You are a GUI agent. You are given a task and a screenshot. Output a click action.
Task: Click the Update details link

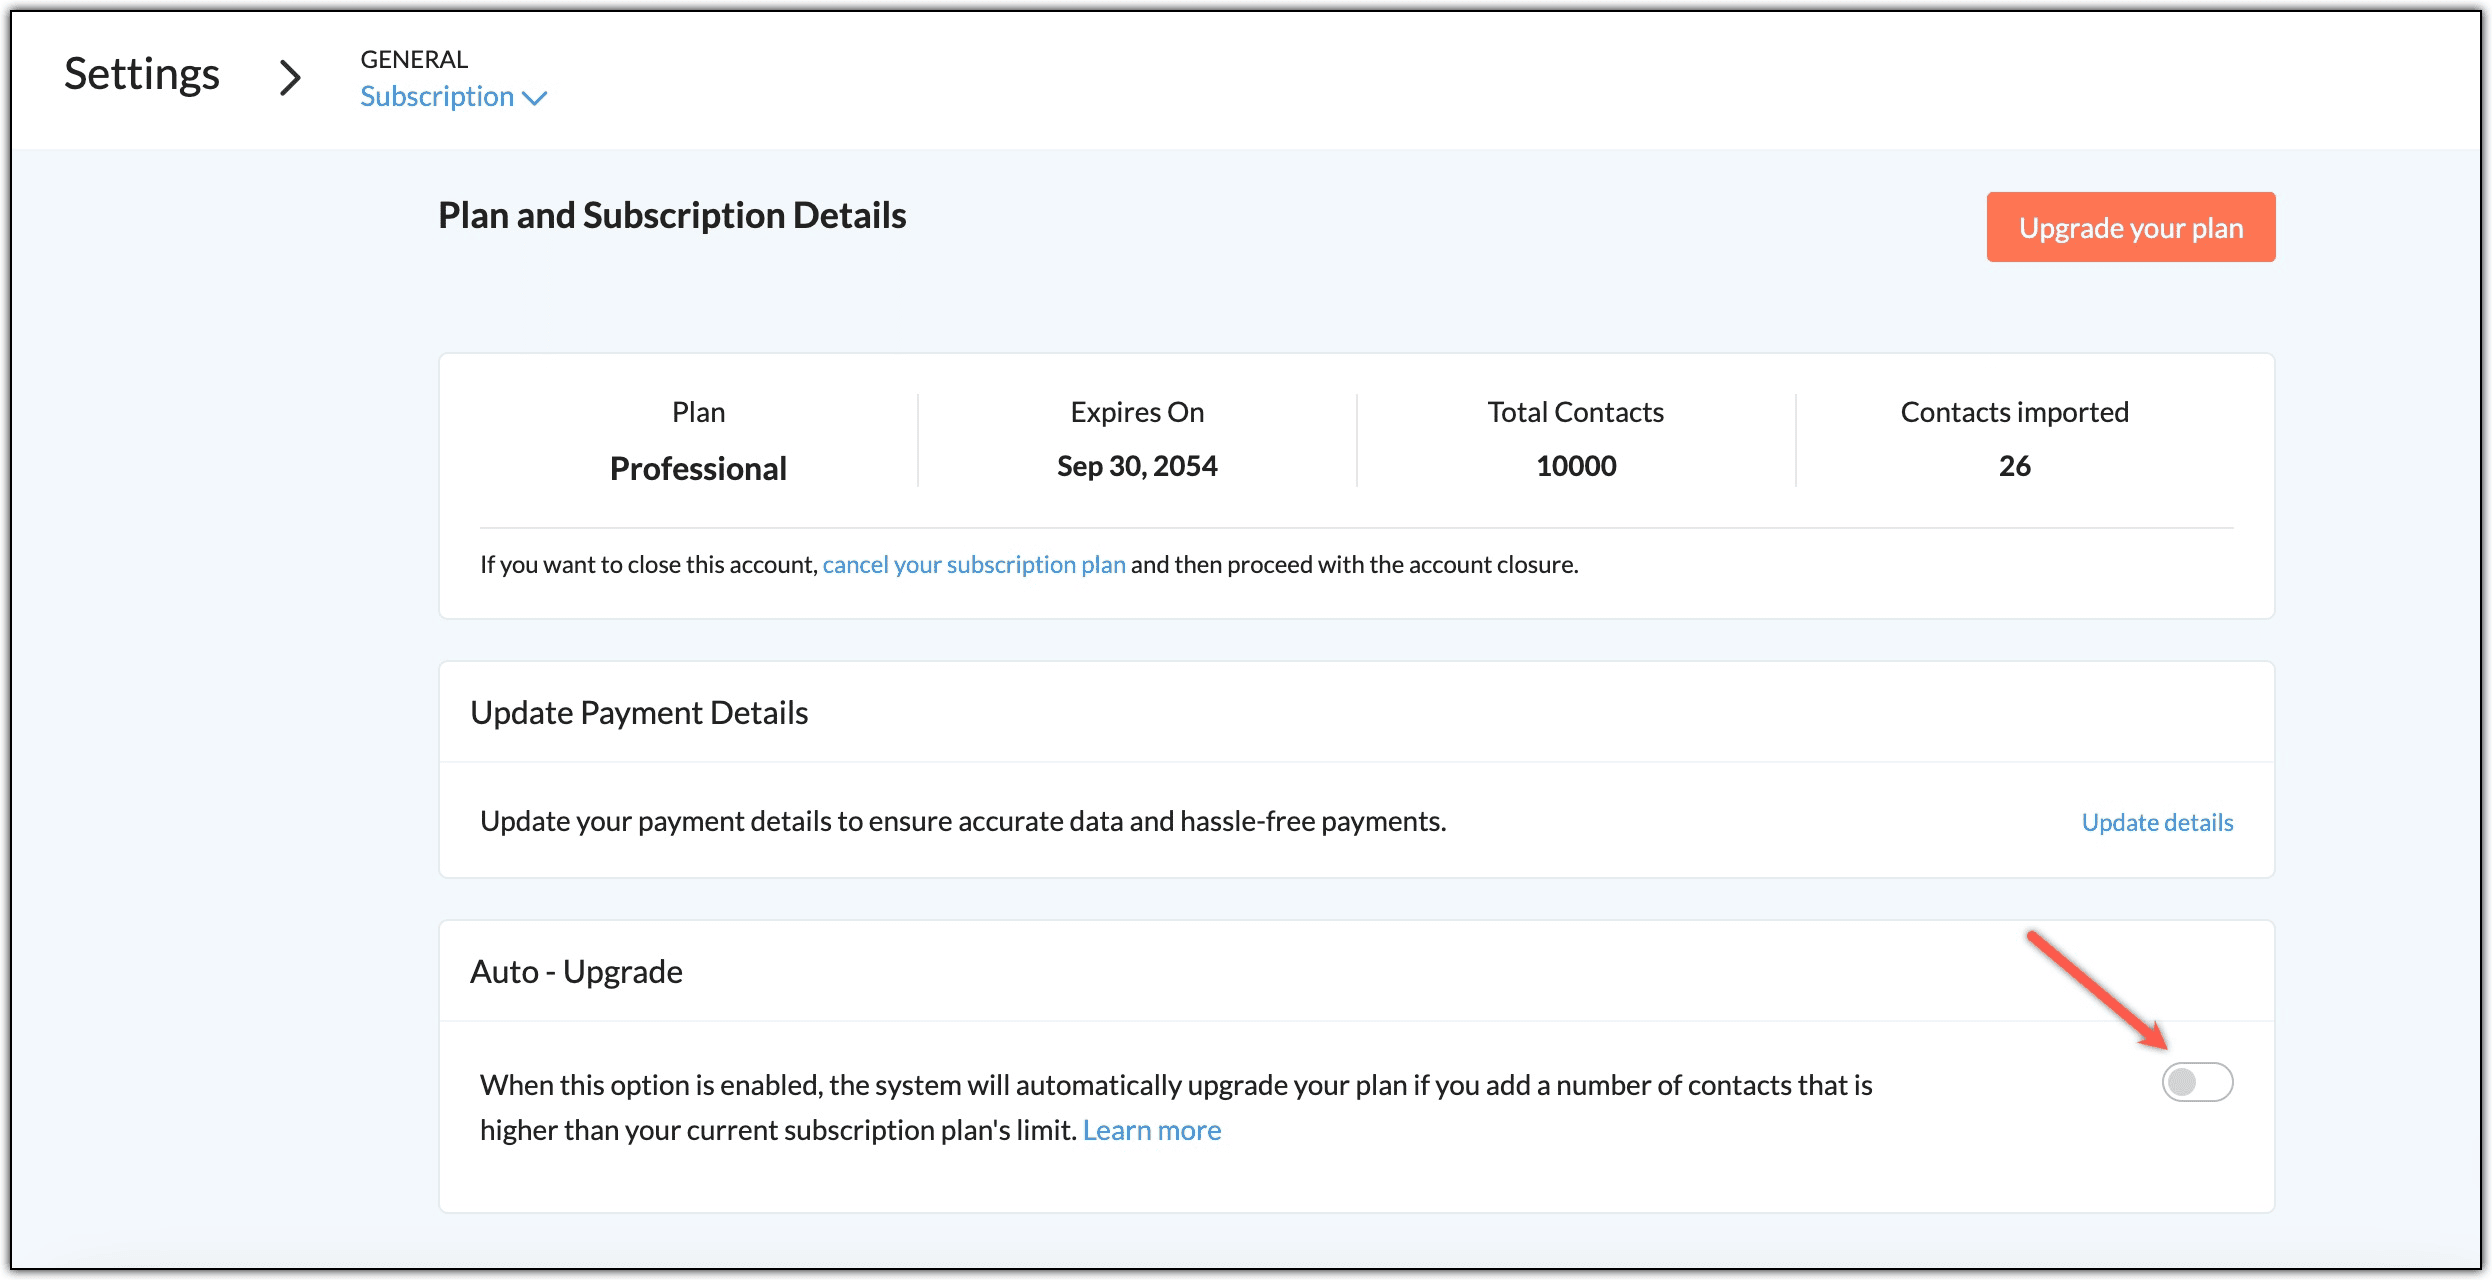pos(2157,822)
